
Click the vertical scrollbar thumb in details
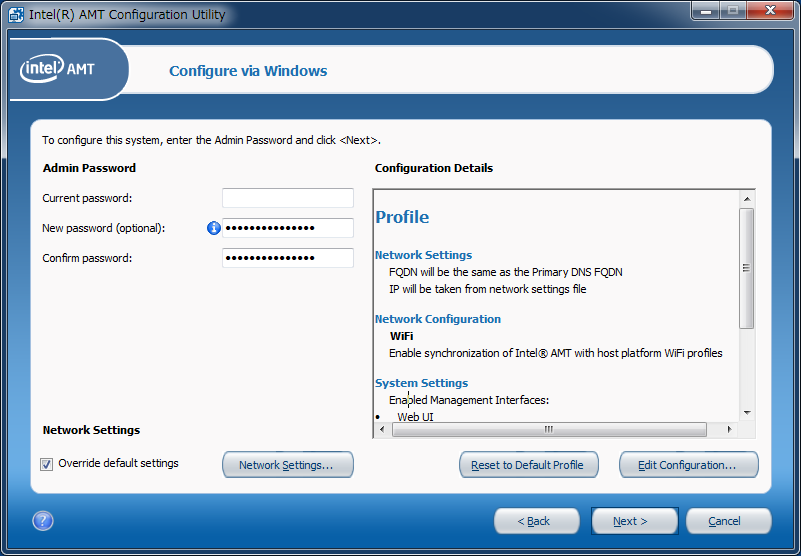746,268
